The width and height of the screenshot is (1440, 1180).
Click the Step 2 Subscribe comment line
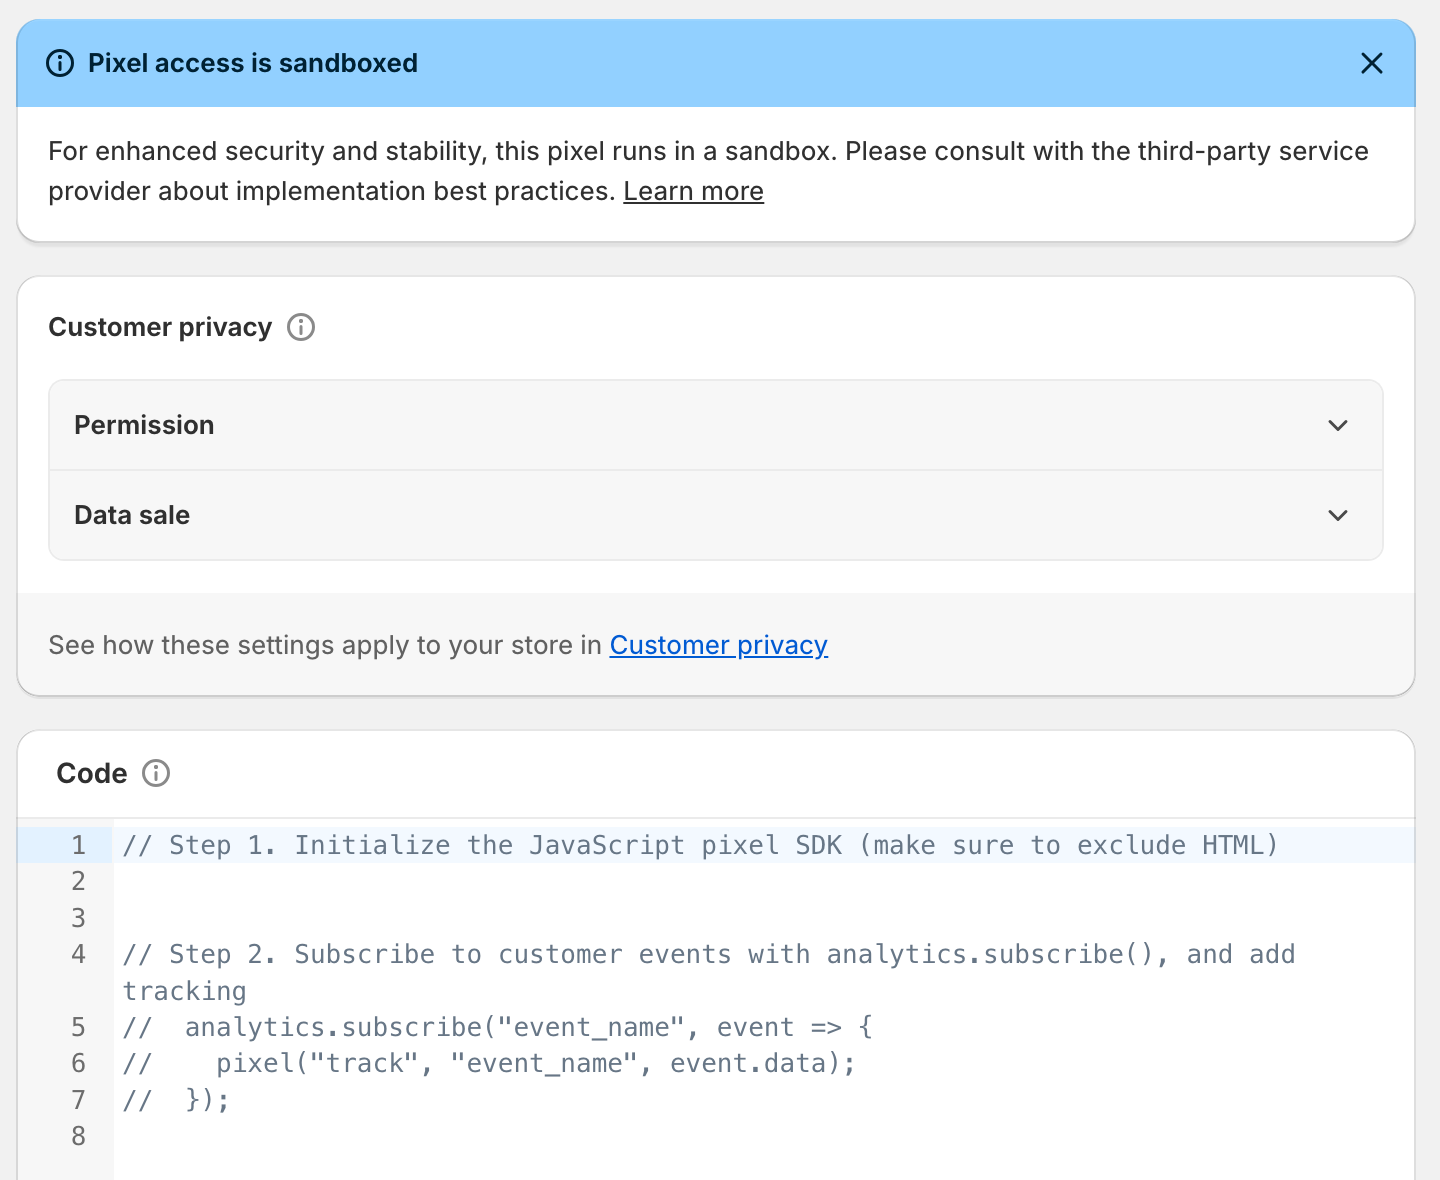point(709,972)
